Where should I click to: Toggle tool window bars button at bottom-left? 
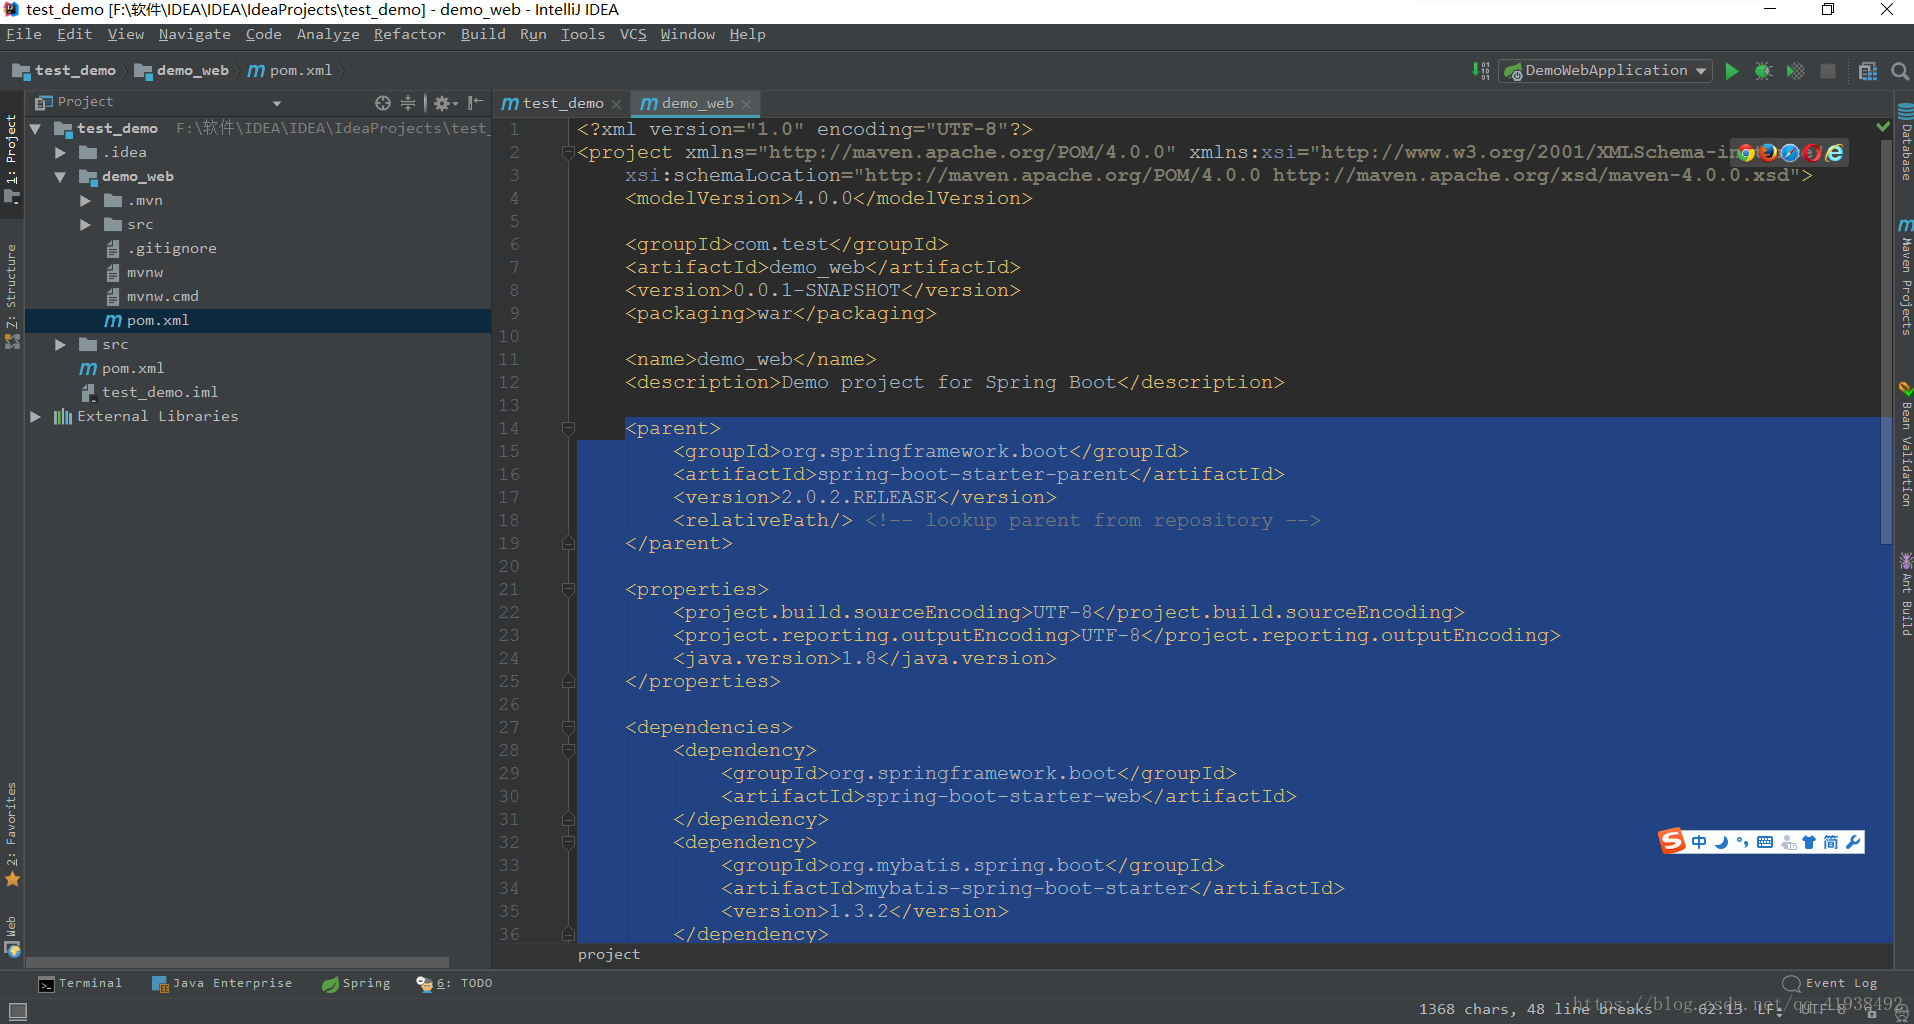click(x=18, y=1011)
